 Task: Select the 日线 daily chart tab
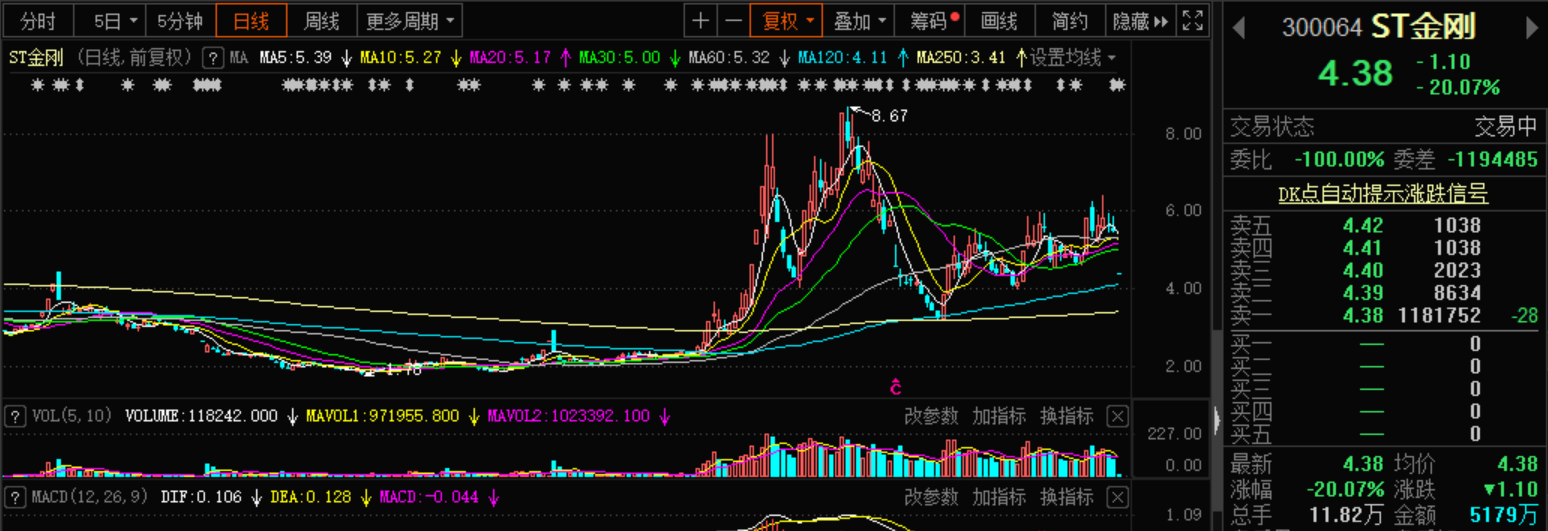pos(251,21)
